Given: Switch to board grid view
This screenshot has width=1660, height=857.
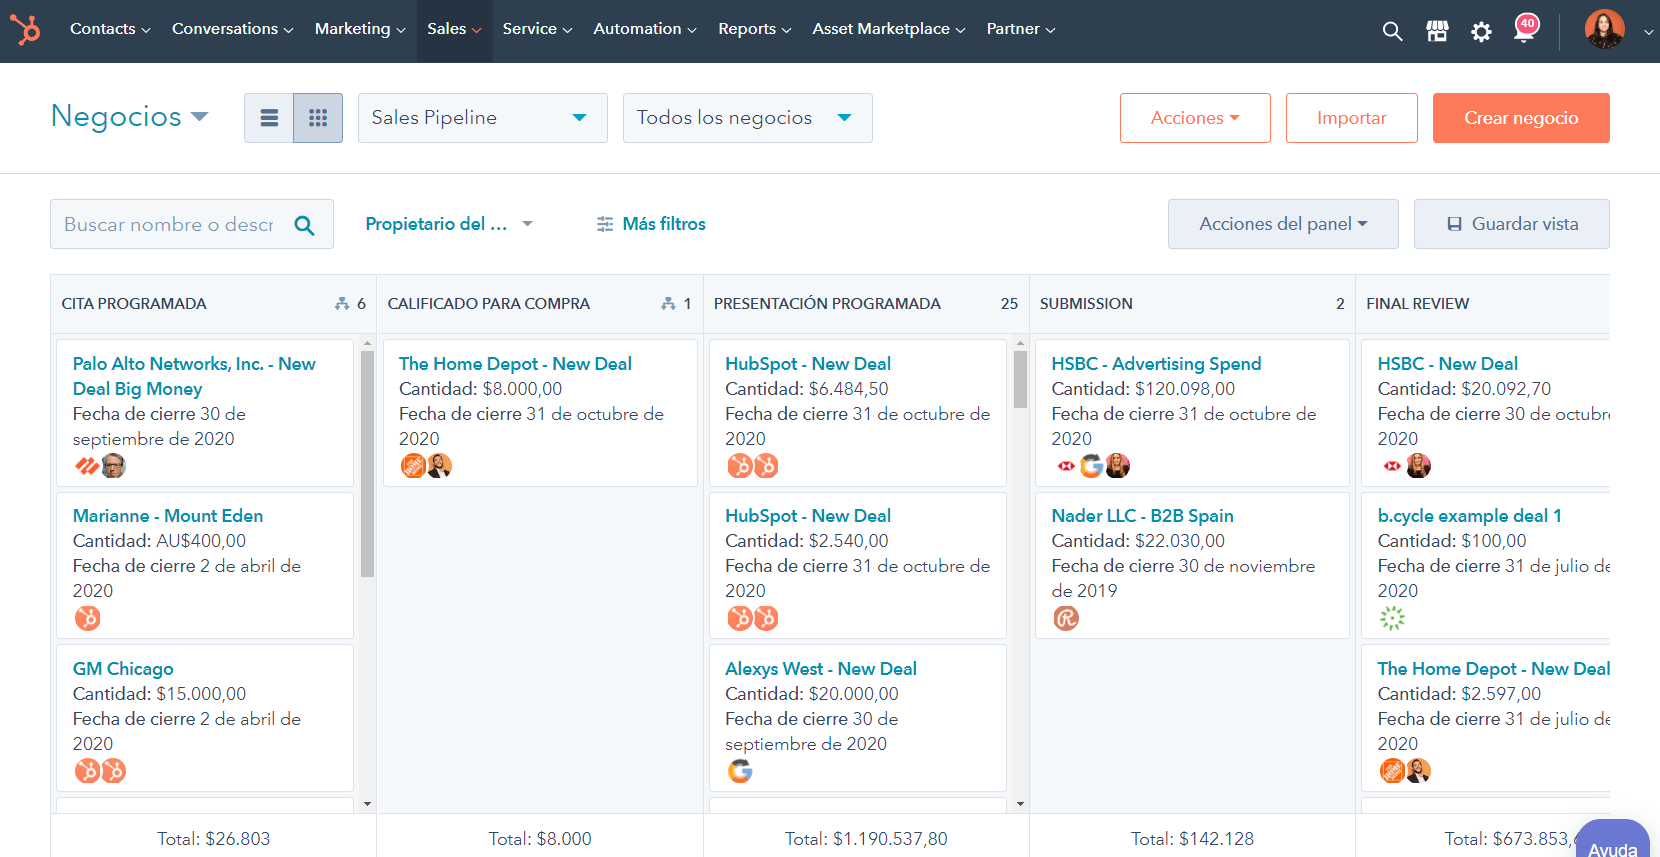Looking at the screenshot, I should pyautogui.click(x=318, y=118).
